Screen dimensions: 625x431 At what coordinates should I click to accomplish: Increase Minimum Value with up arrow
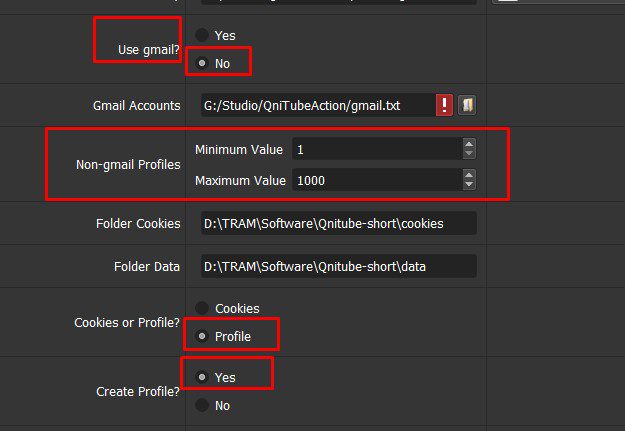coord(469,144)
